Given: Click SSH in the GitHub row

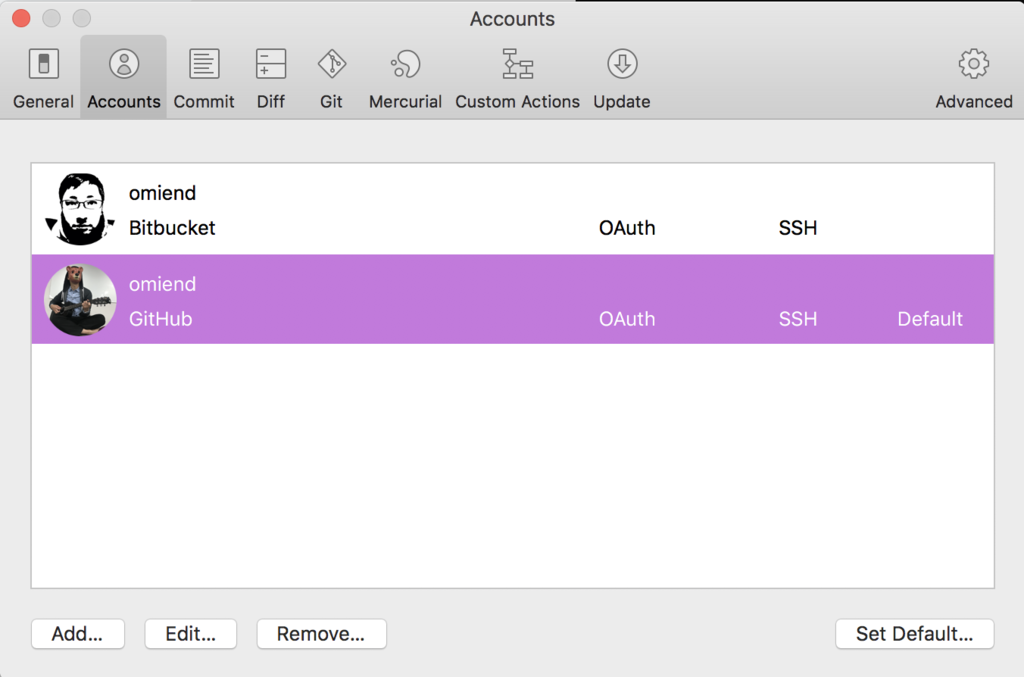Looking at the screenshot, I should click(x=797, y=319).
